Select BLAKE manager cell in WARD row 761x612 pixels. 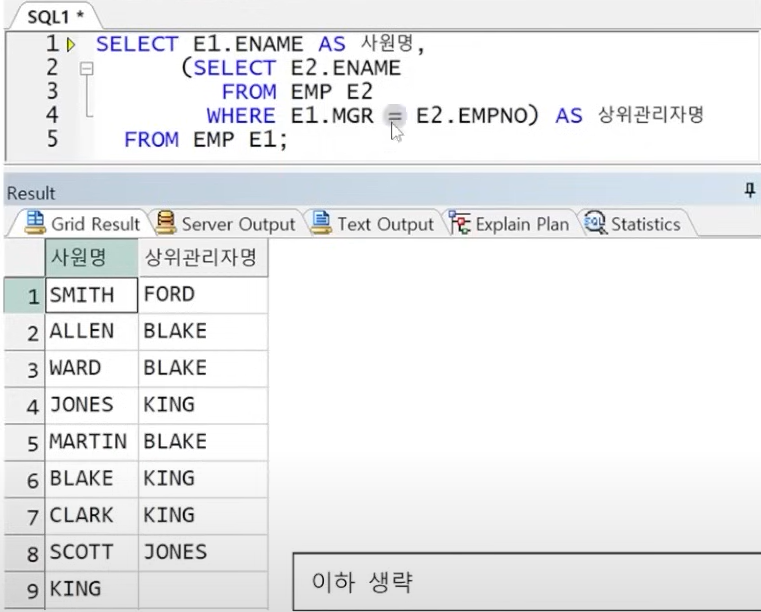tap(203, 368)
